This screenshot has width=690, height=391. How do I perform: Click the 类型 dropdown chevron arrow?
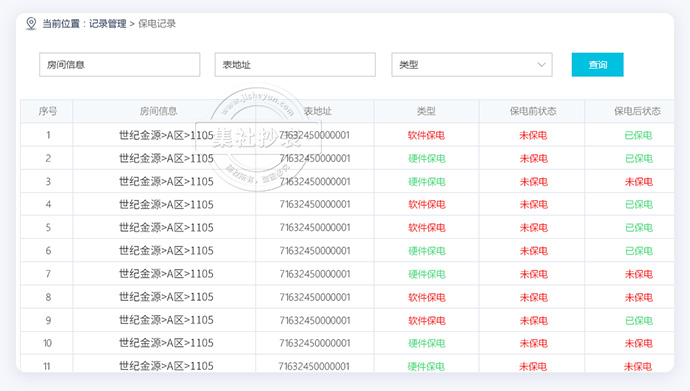point(541,65)
